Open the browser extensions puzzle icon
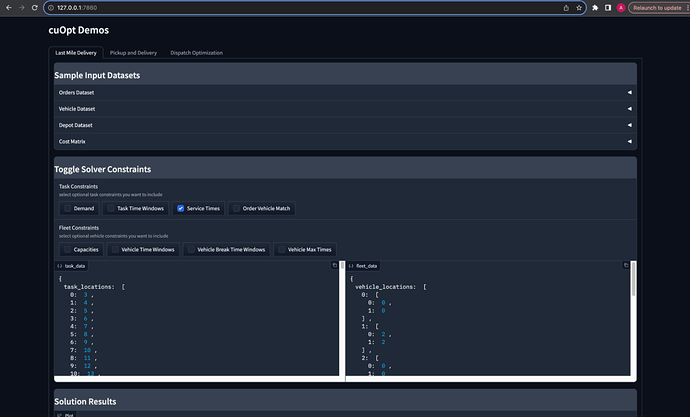The width and height of the screenshot is (690, 417). pos(595,8)
